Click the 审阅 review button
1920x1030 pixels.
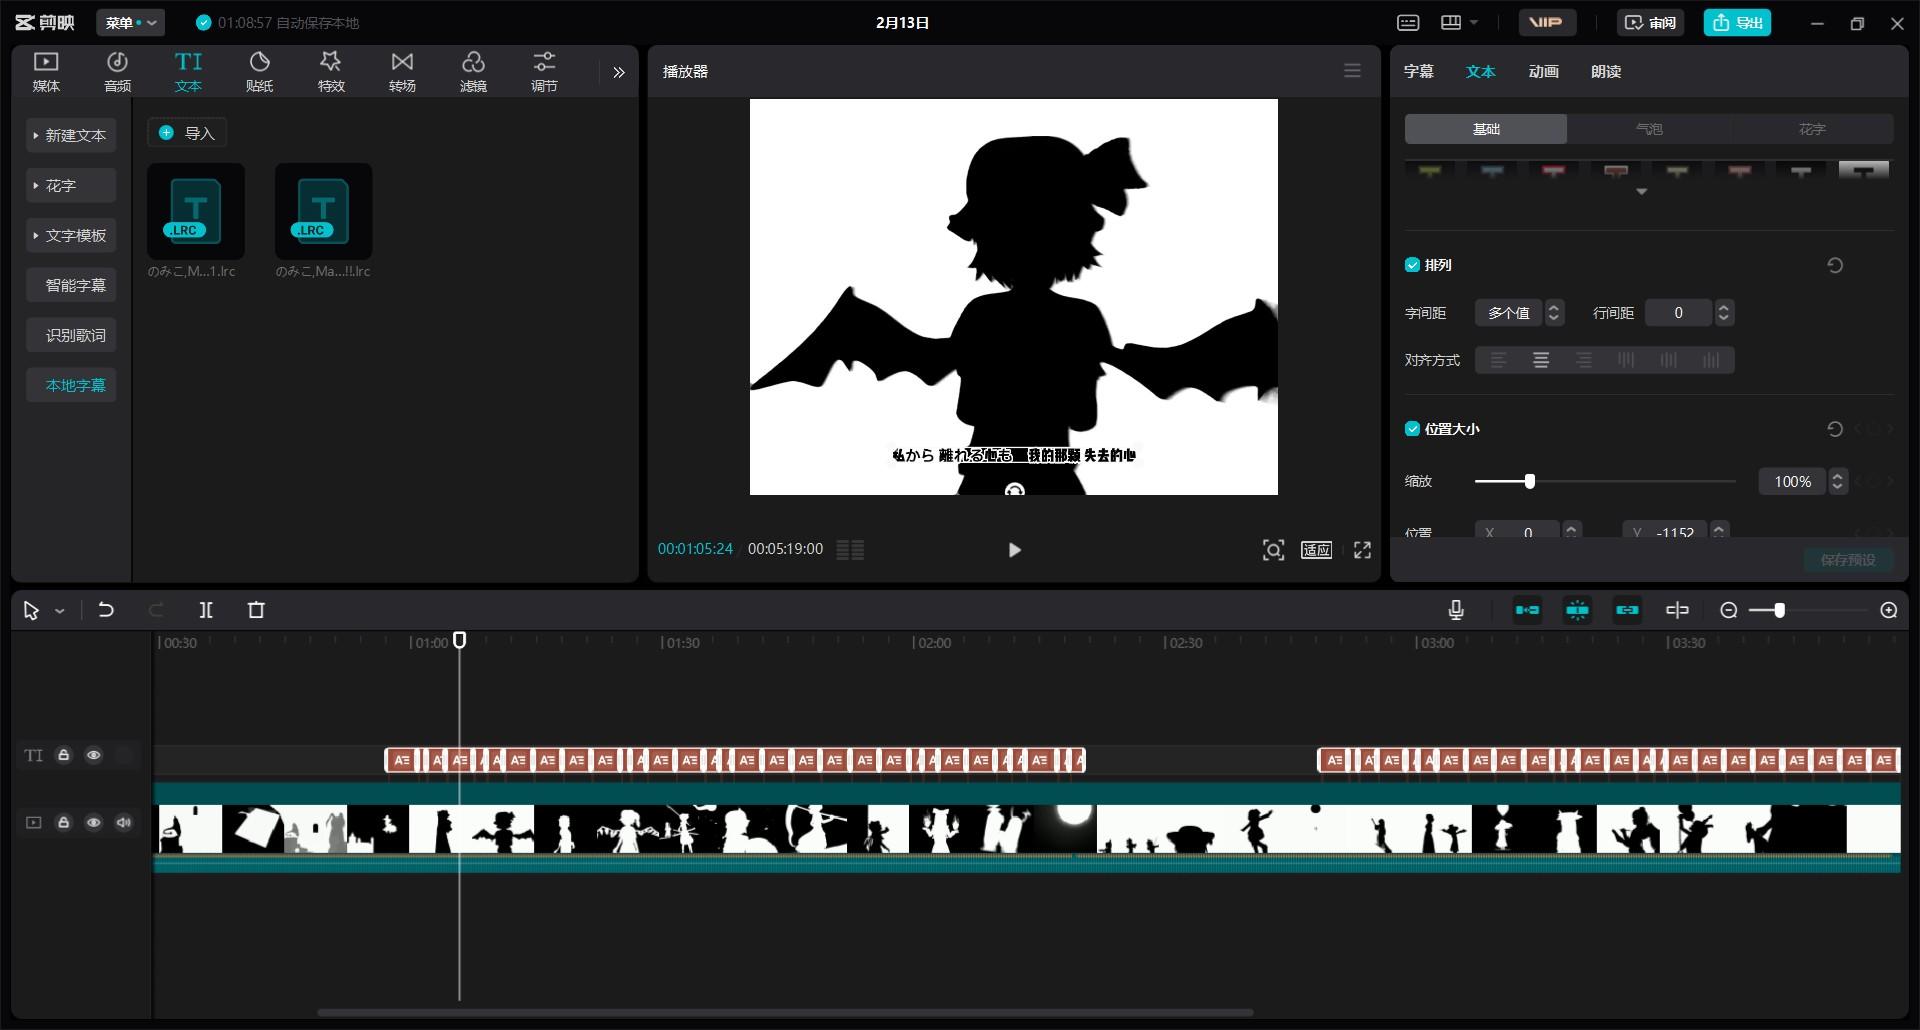[x=1650, y=22]
